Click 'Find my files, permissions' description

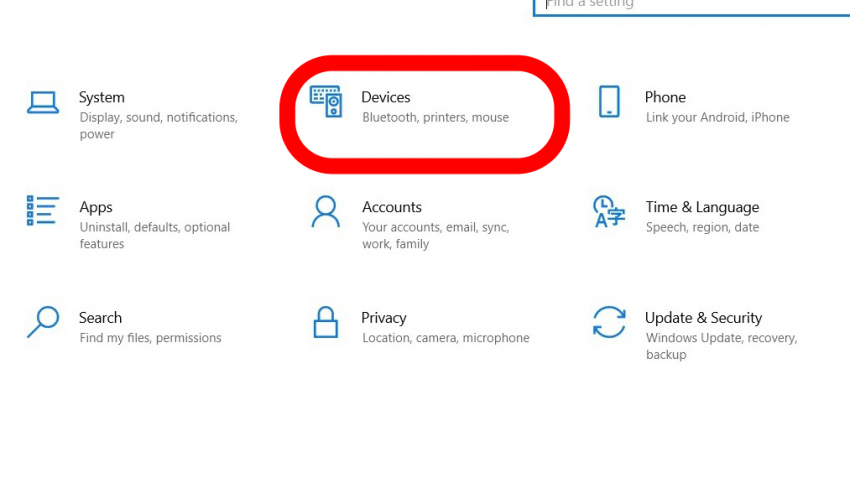(x=150, y=338)
